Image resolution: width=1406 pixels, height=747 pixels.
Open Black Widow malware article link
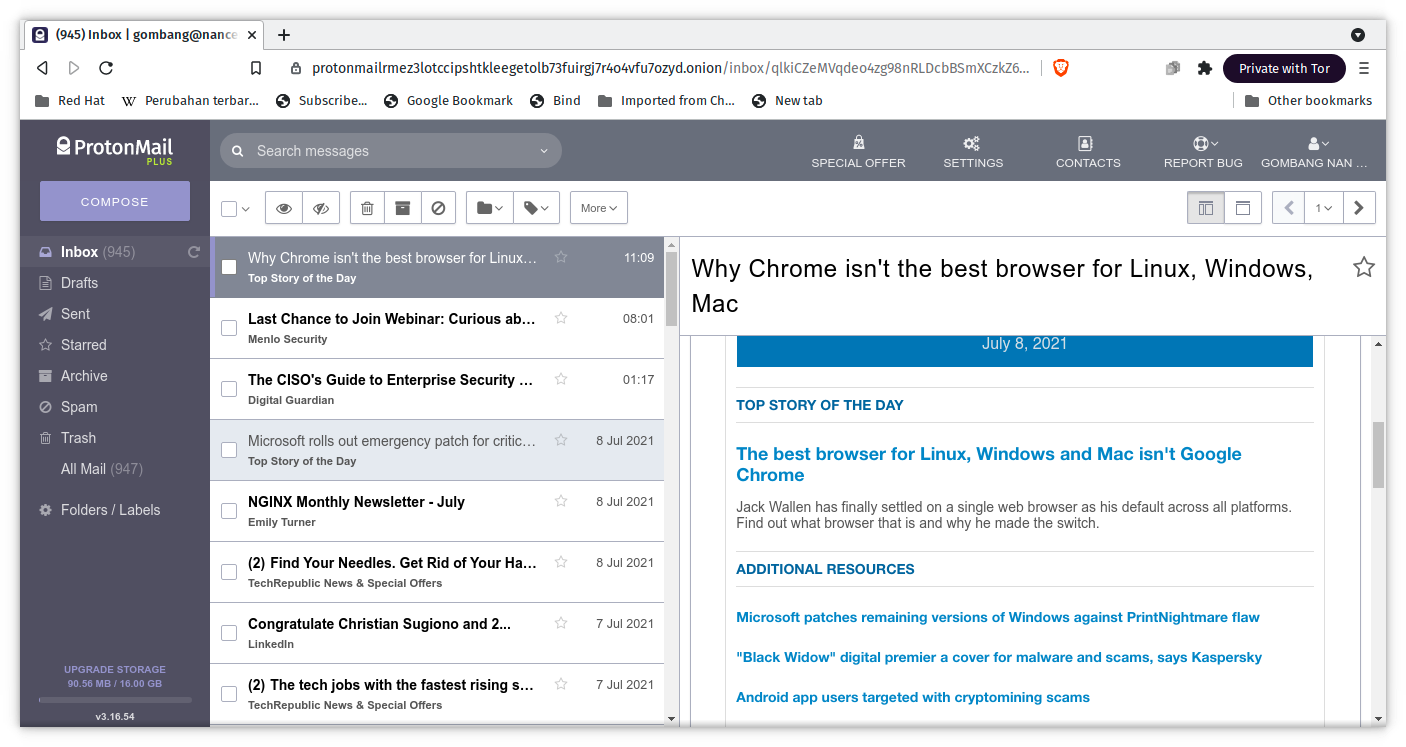999,657
